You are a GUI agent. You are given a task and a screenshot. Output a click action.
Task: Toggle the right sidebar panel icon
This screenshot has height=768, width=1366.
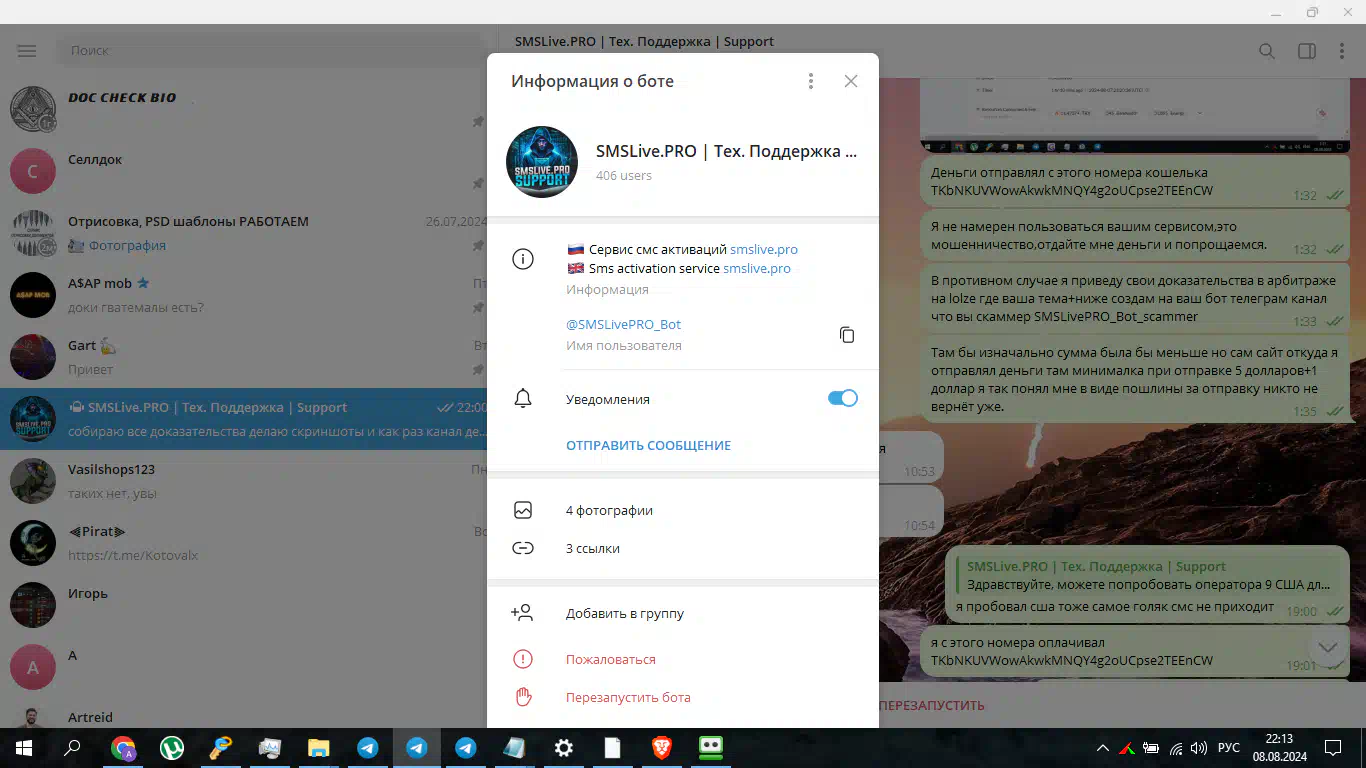coord(1307,51)
